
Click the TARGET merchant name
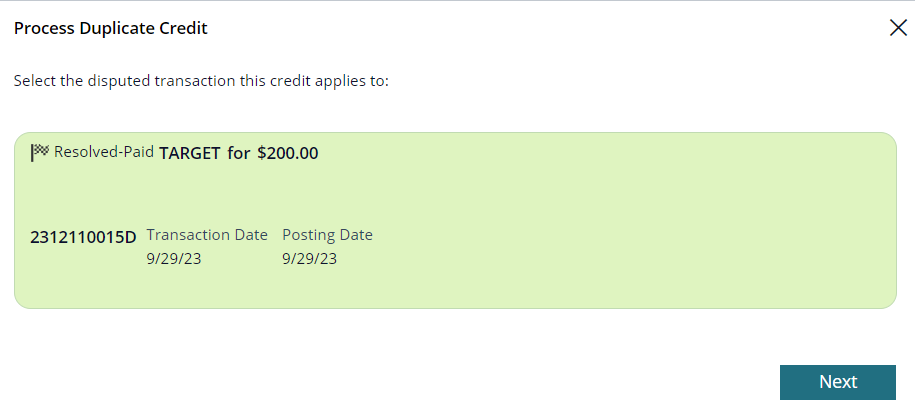(x=190, y=153)
